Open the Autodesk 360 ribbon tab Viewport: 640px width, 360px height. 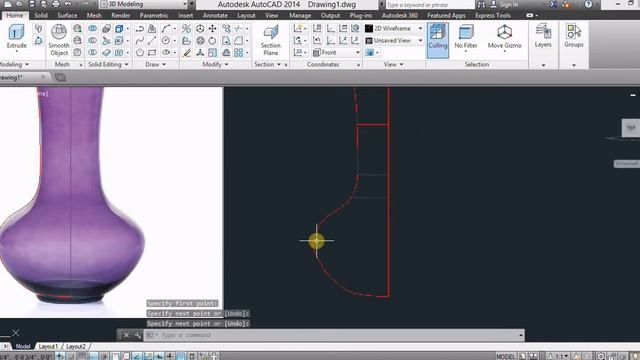click(400, 16)
